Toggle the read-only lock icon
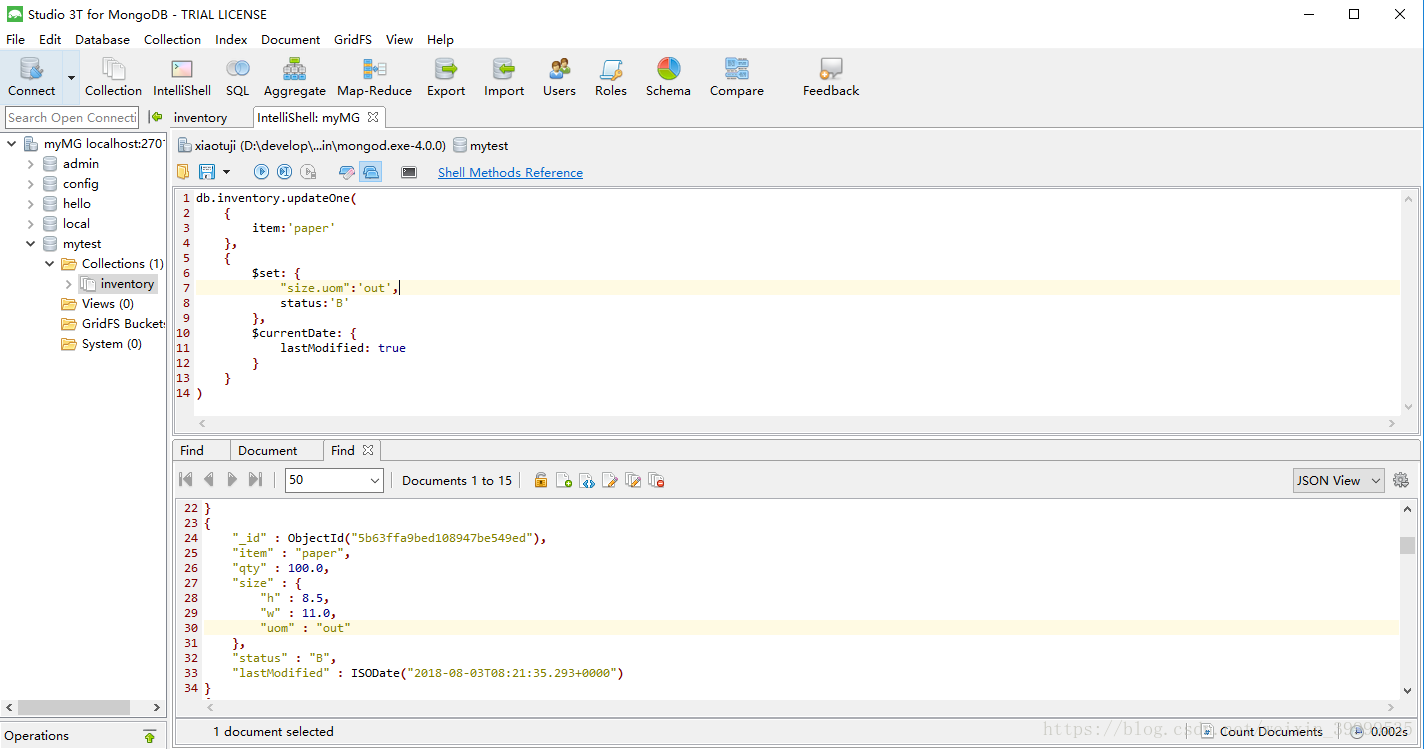The width and height of the screenshot is (1424, 749). tap(541, 481)
